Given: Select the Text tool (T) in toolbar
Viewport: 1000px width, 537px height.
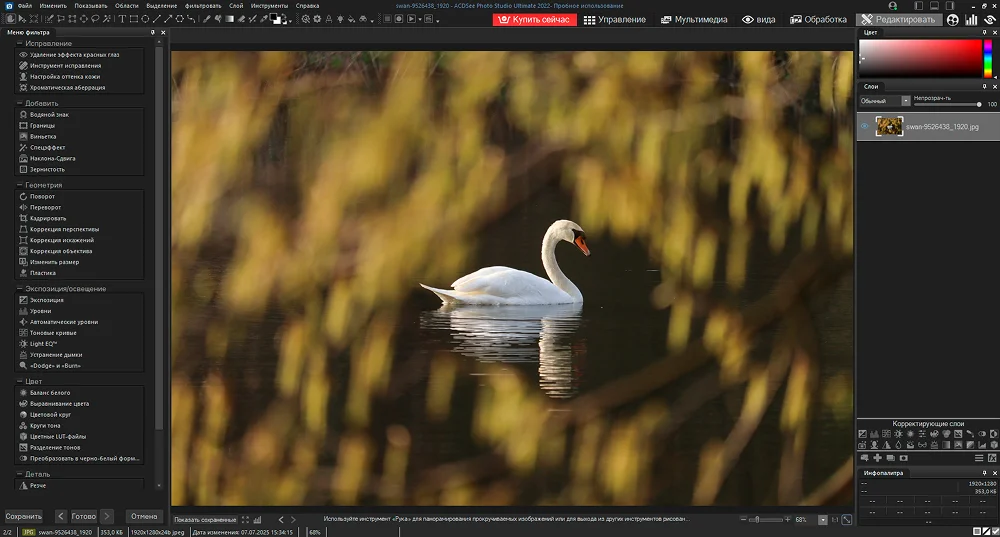Looking at the screenshot, I should coord(122,19).
